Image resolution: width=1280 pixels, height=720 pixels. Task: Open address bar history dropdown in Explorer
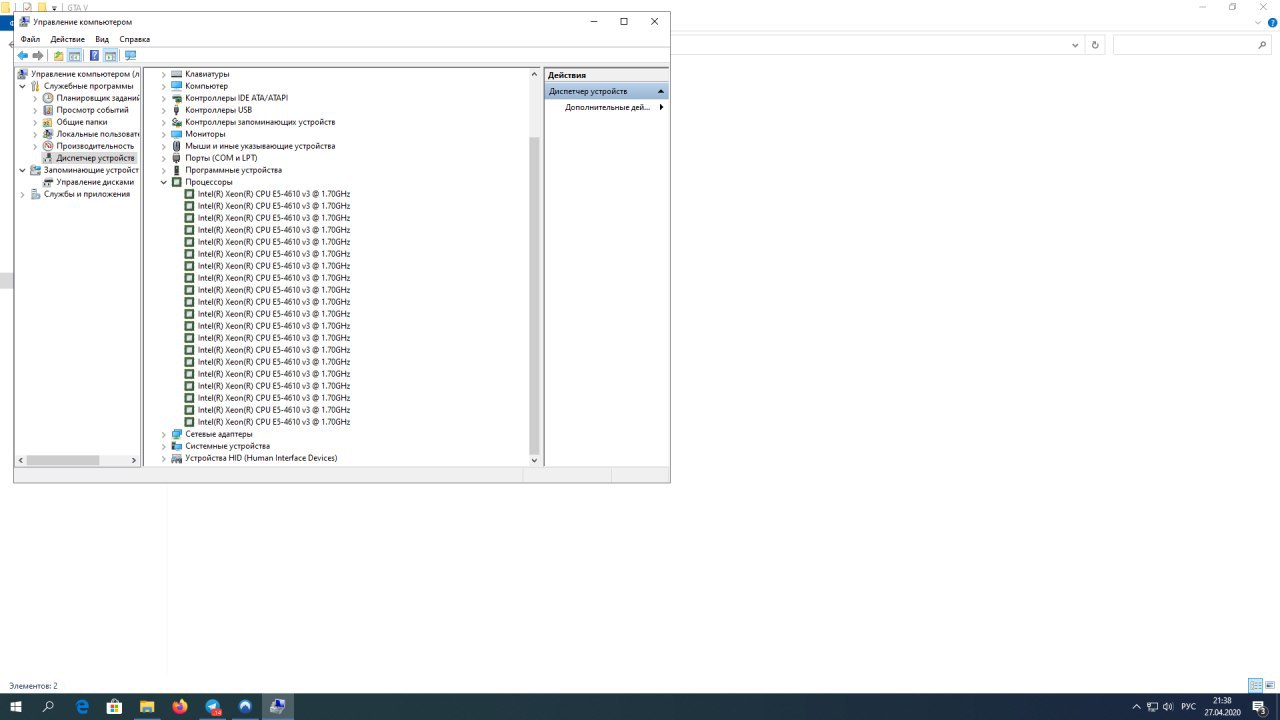[x=1075, y=45]
